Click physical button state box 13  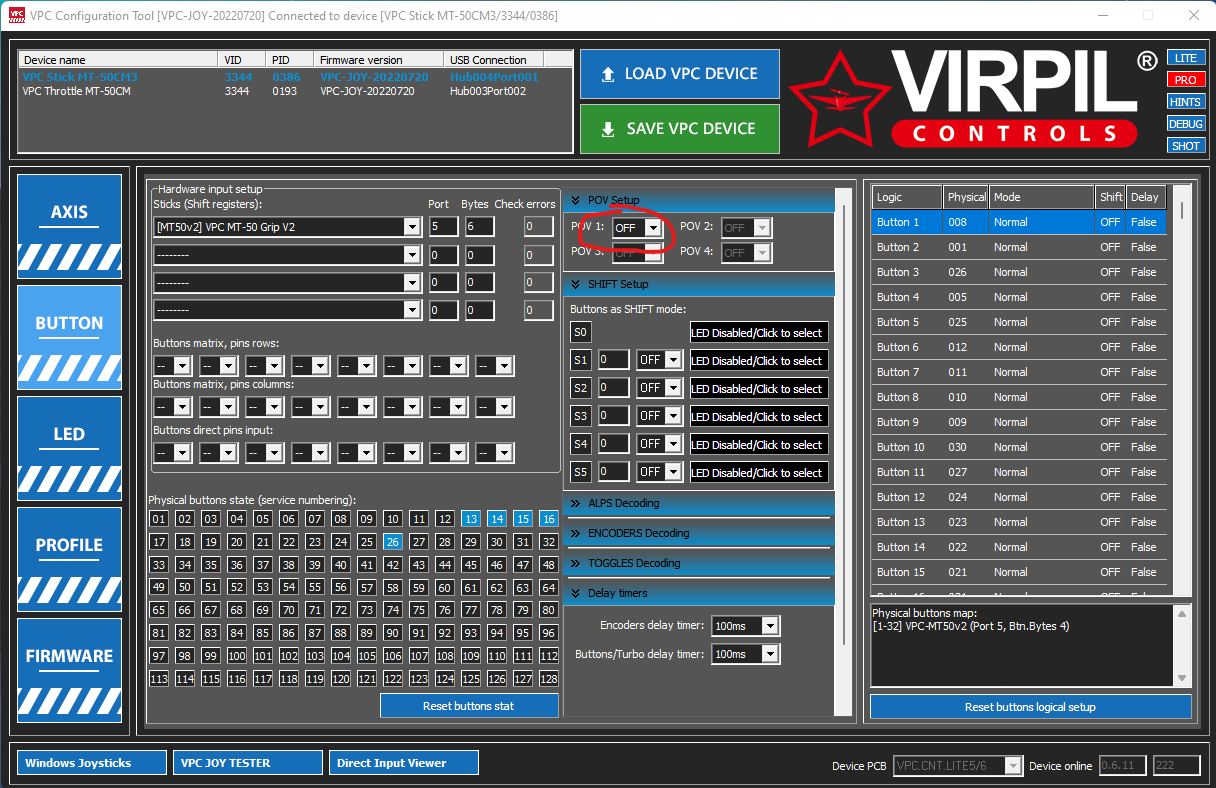pyautogui.click(x=471, y=519)
